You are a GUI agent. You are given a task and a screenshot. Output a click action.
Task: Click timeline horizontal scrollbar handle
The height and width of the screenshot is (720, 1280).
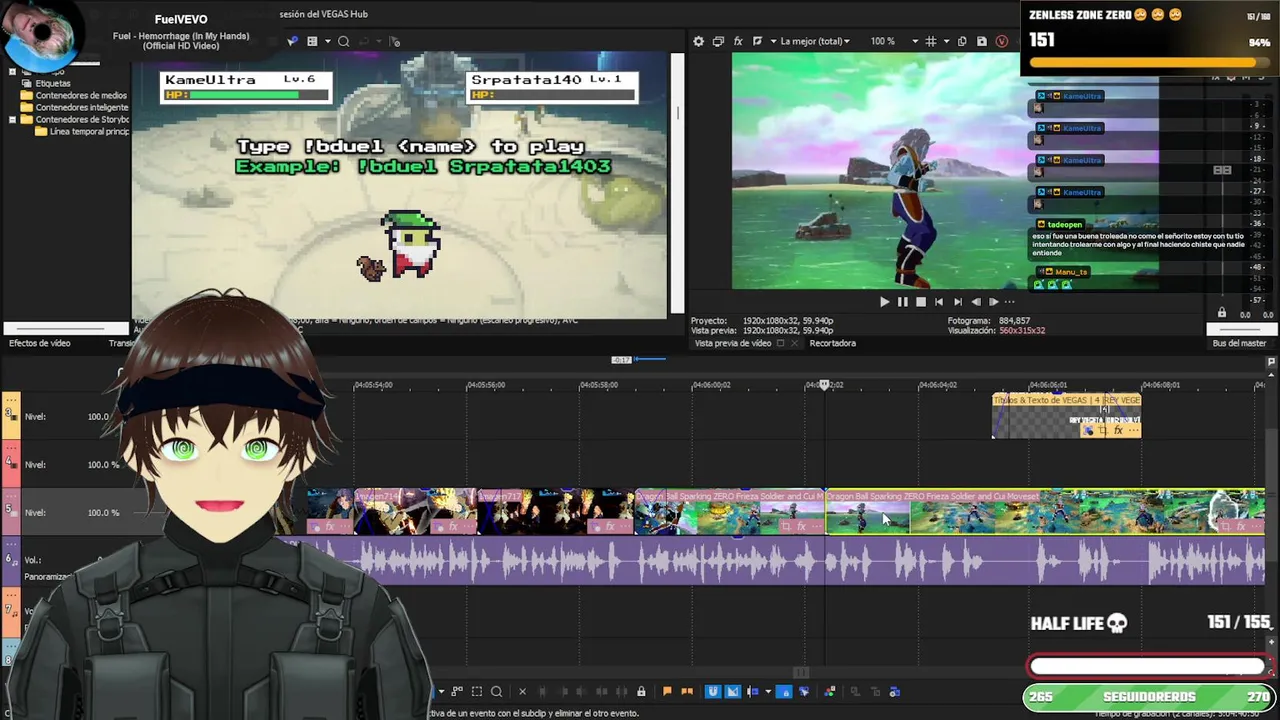pyautogui.click(x=800, y=673)
